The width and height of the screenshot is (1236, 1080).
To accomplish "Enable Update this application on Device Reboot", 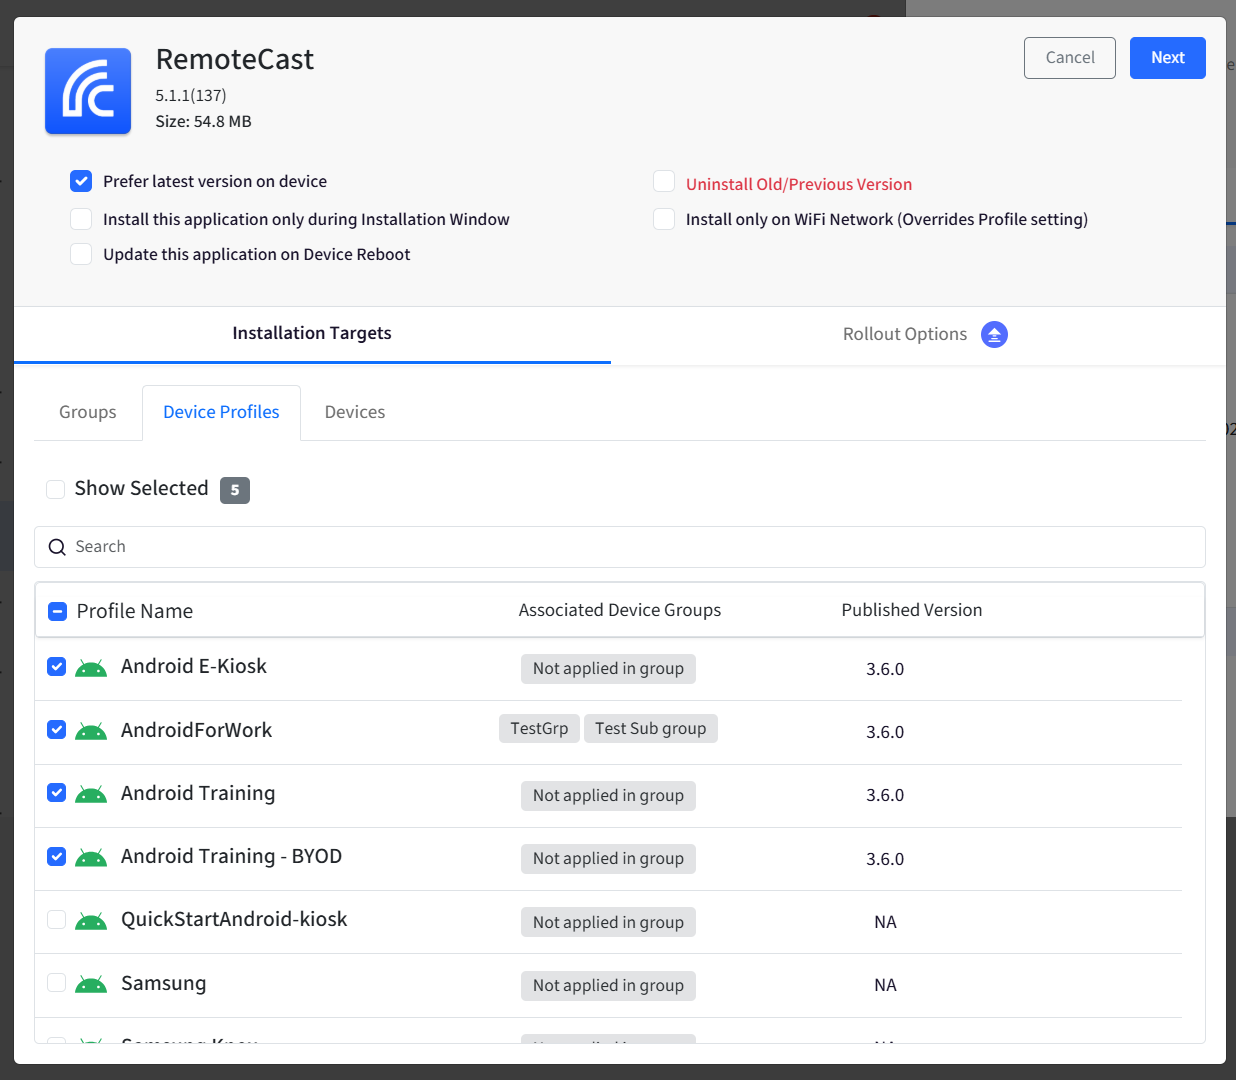I will click(x=81, y=254).
